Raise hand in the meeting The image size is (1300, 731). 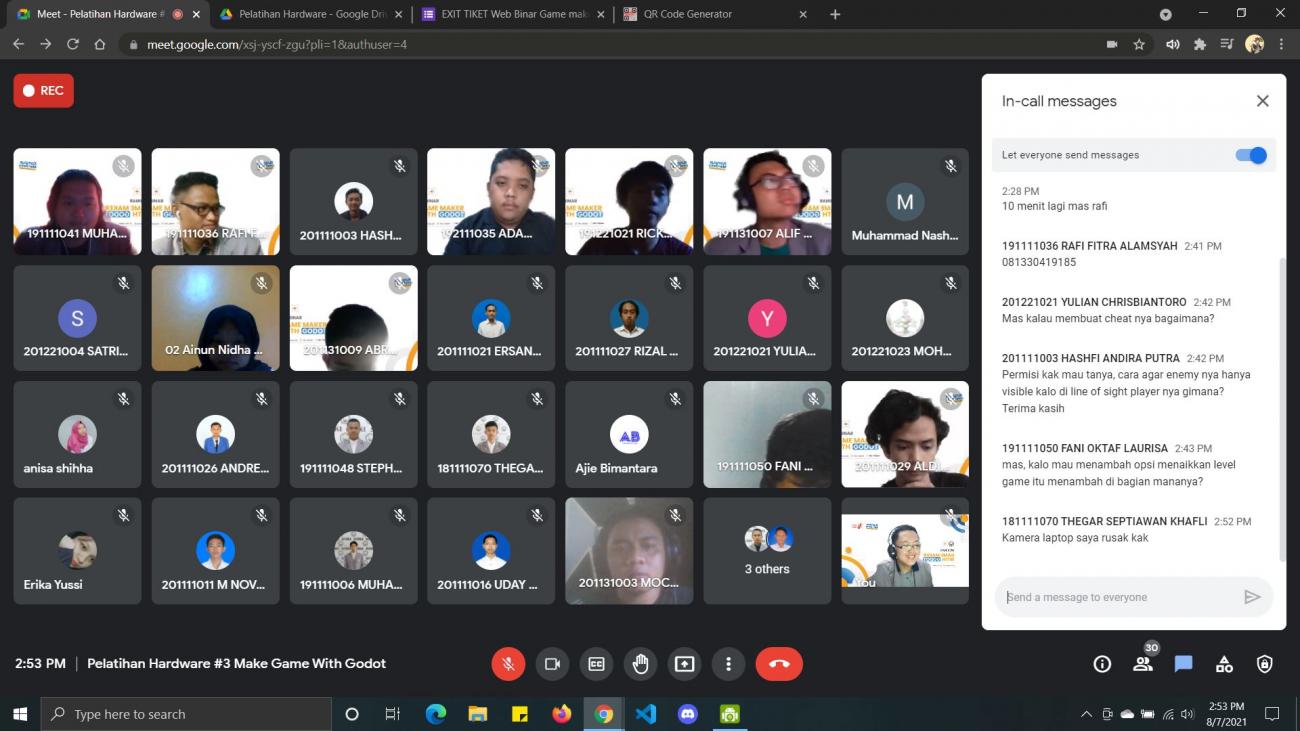[640, 664]
